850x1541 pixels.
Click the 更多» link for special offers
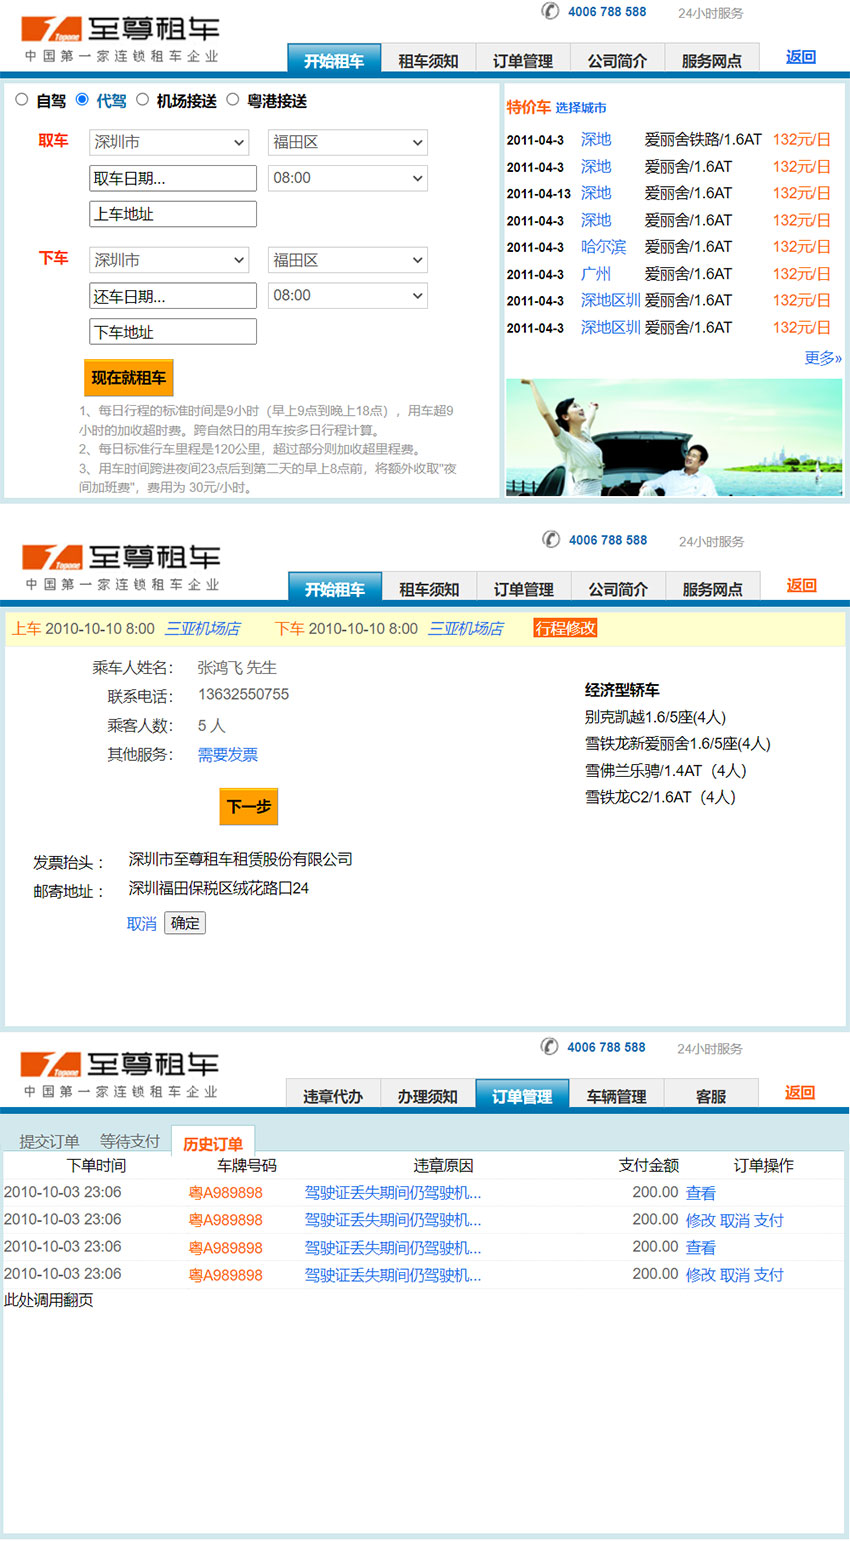[x=823, y=357]
